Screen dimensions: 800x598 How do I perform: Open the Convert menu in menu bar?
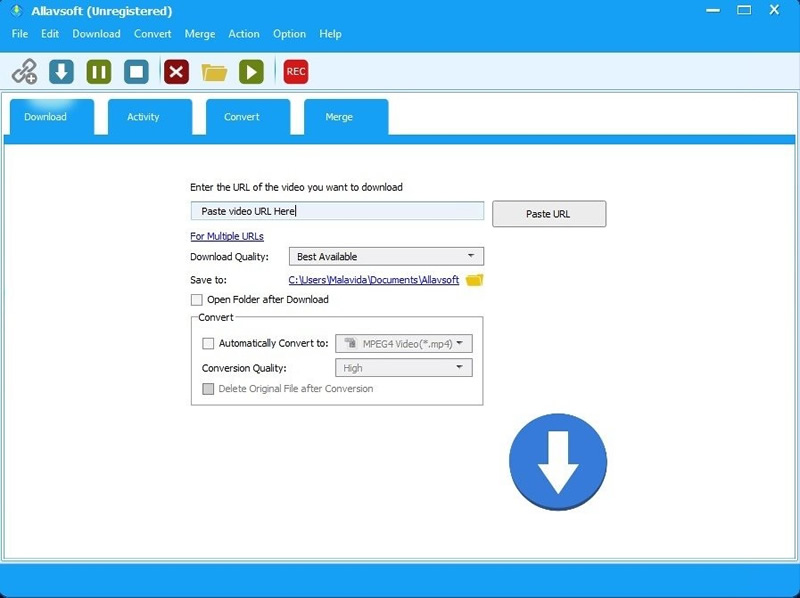(x=153, y=34)
